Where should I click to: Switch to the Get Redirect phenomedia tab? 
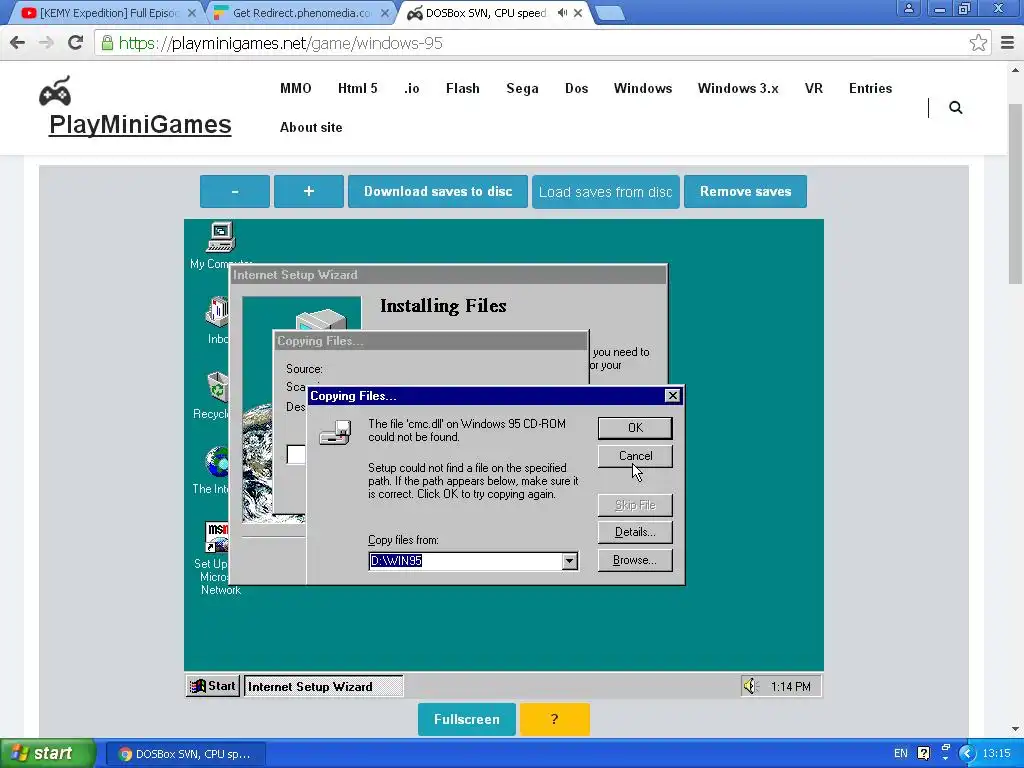point(302,12)
